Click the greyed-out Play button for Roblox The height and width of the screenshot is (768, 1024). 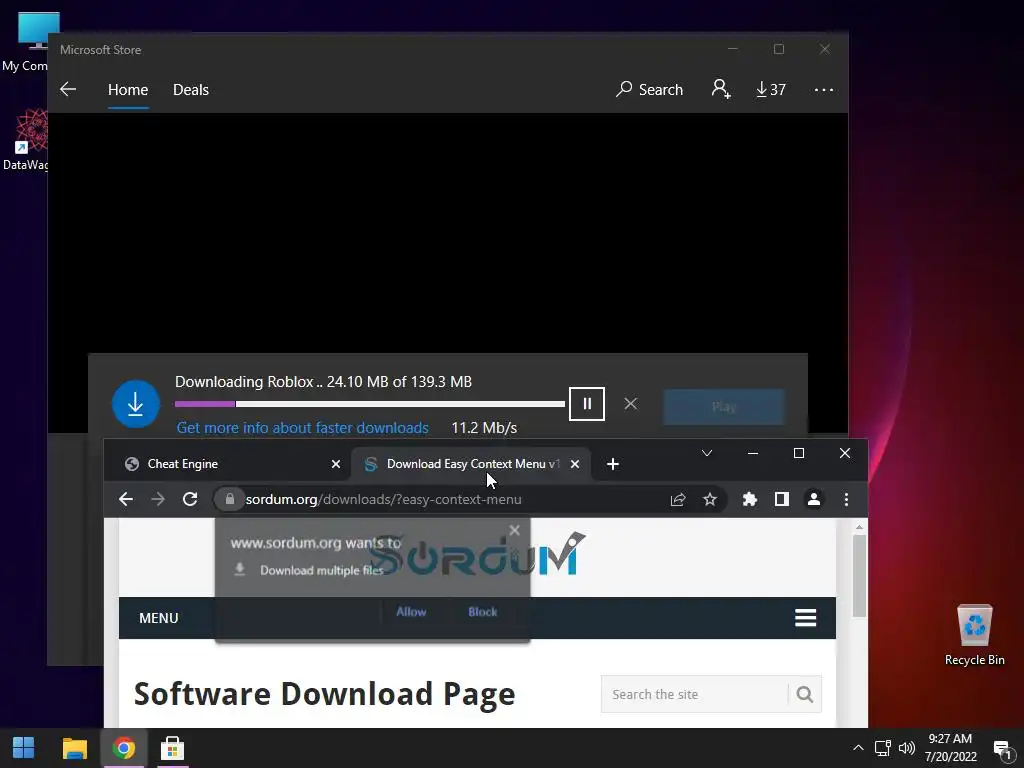click(724, 407)
